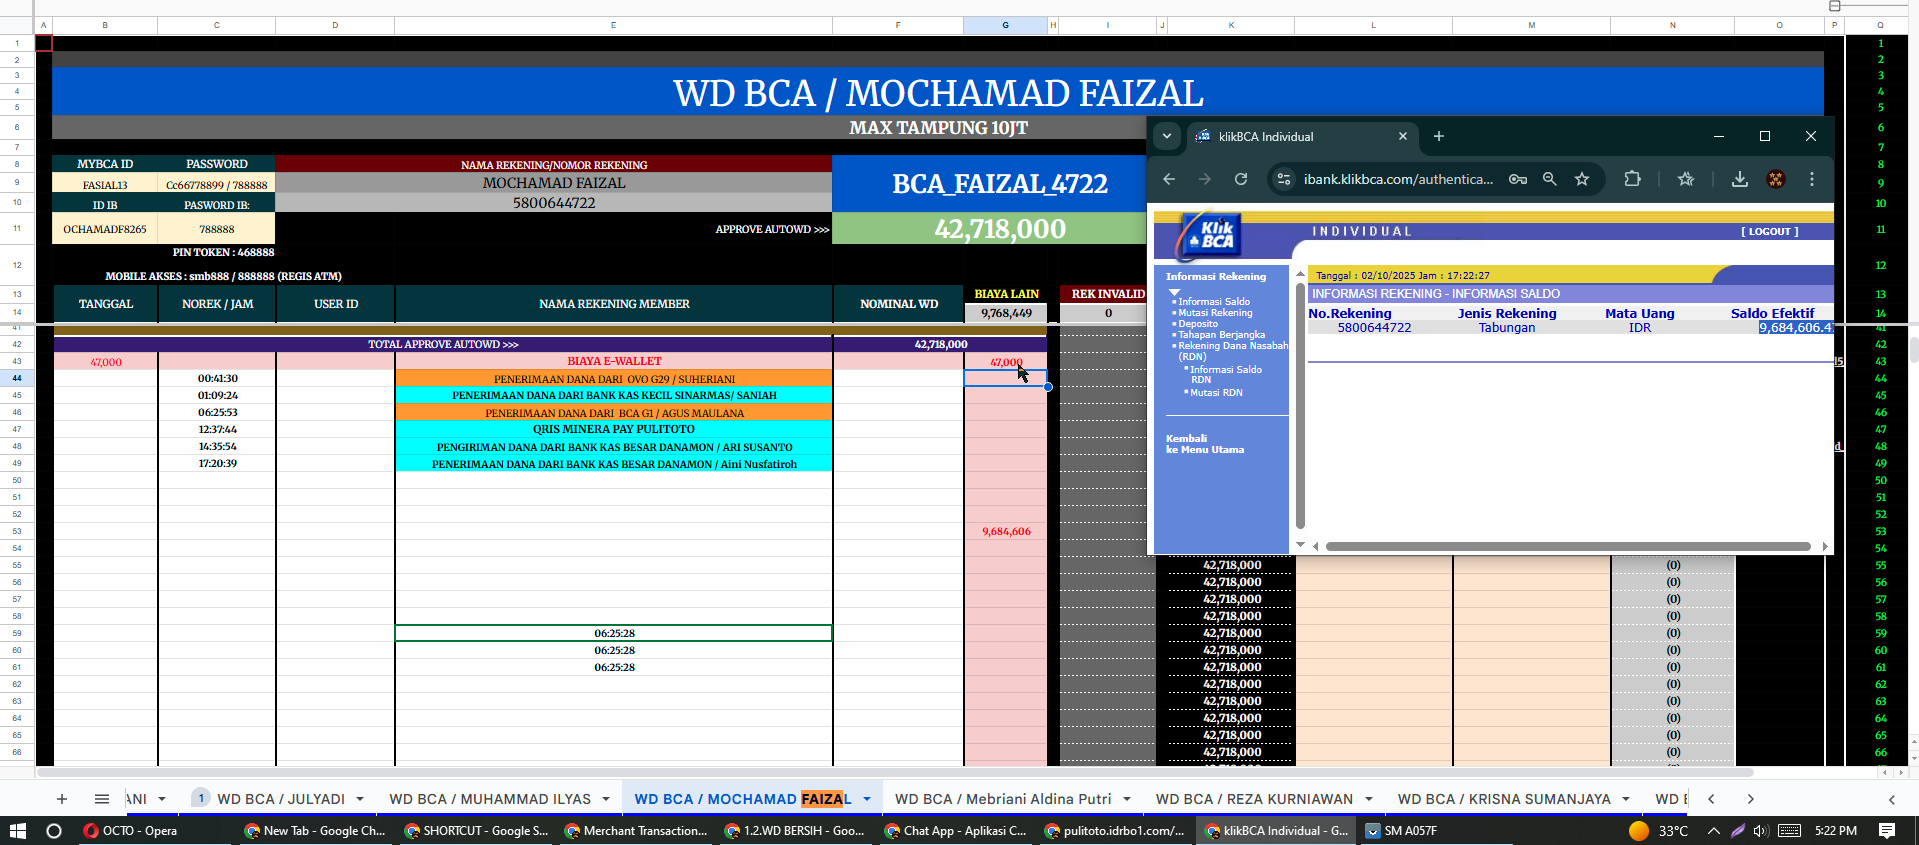The height and width of the screenshot is (845, 1919).
Task: Click the Saldo Efektif value 9,684,606
Action: [x=1796, y=327]
